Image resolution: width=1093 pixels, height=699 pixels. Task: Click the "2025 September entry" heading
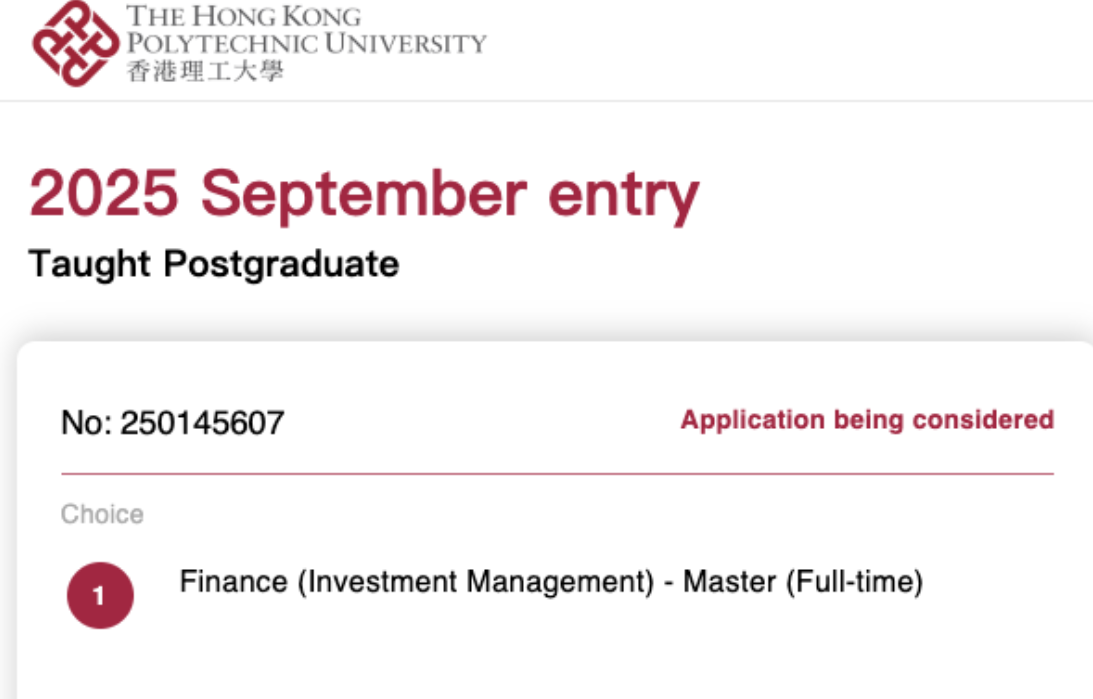364,195
